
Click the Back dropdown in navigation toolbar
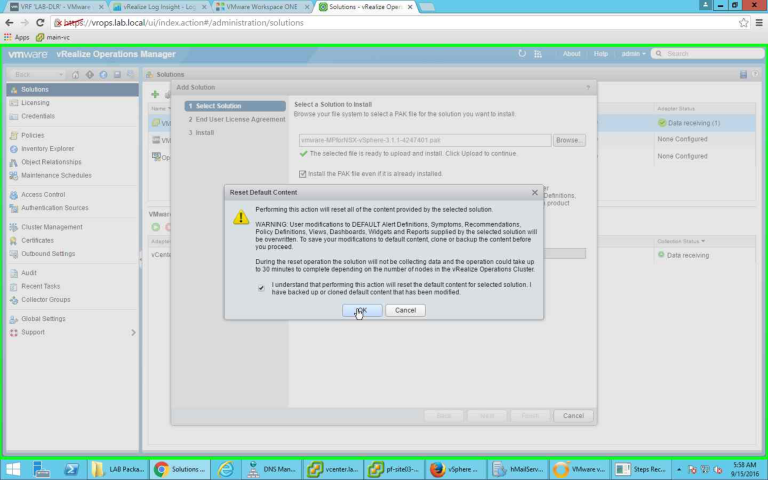click(x=37, y=74)
